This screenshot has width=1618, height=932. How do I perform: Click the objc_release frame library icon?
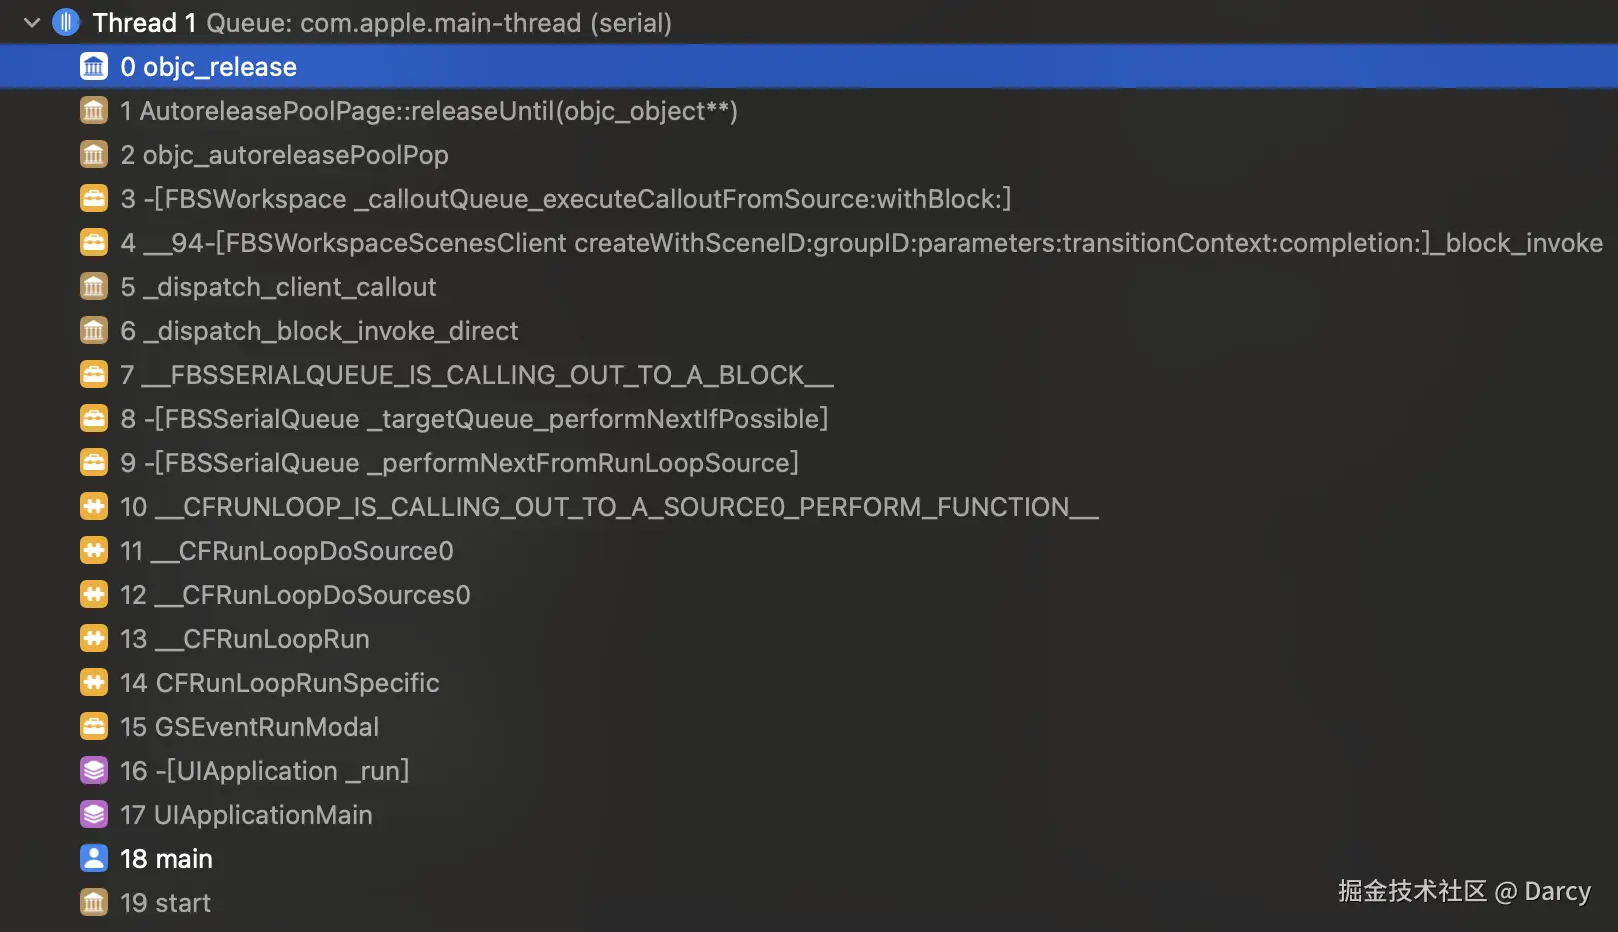pos(94,67)
